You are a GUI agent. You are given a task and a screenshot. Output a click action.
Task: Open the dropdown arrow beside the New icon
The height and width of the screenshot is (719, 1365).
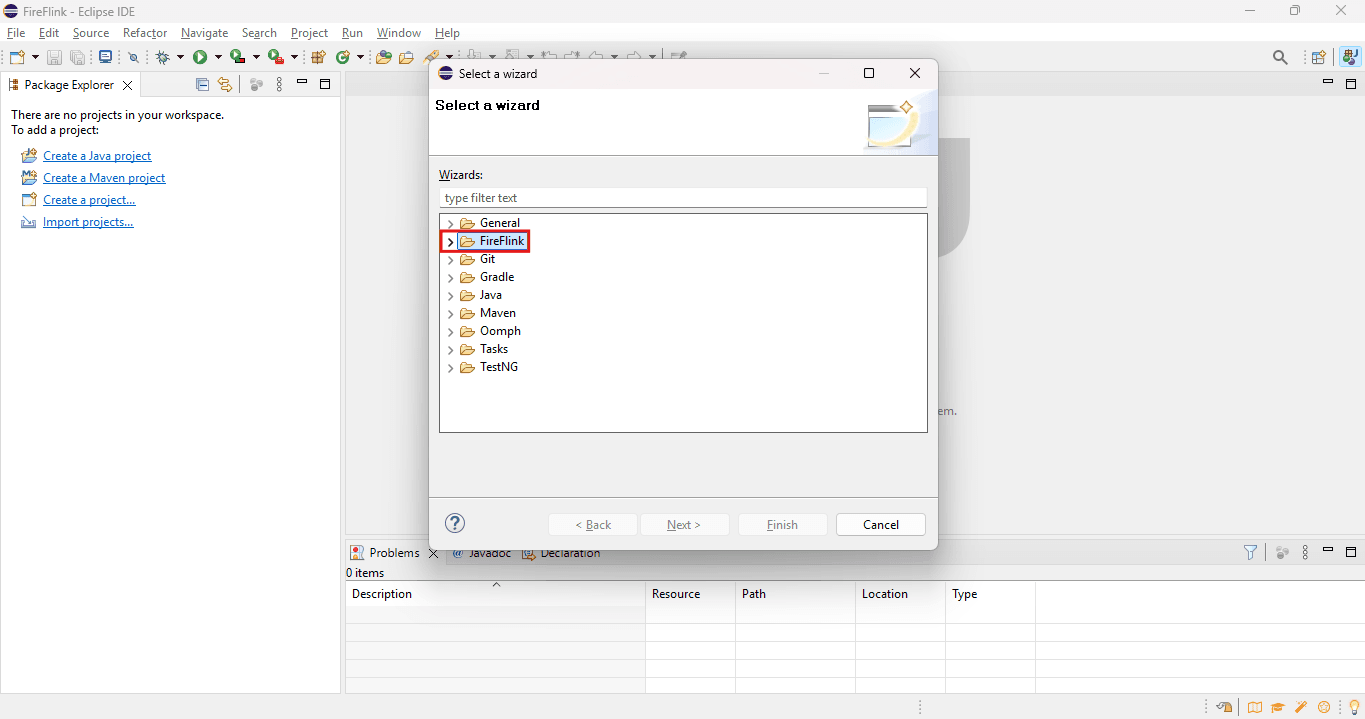[x=35, y=58]
